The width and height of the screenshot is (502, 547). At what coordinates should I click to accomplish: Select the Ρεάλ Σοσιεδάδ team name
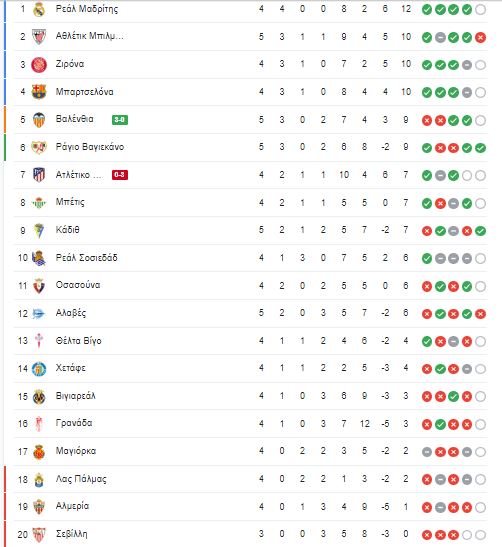87,258
